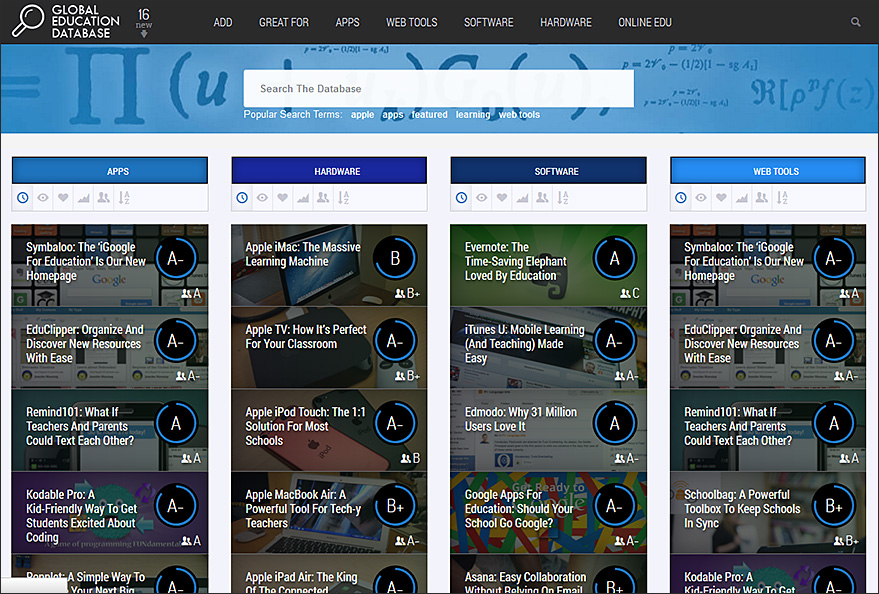Screen dimensions: 879x594
Task: Open the search icon in top bar
Action: pyautogui.click(x=855, y=22)
